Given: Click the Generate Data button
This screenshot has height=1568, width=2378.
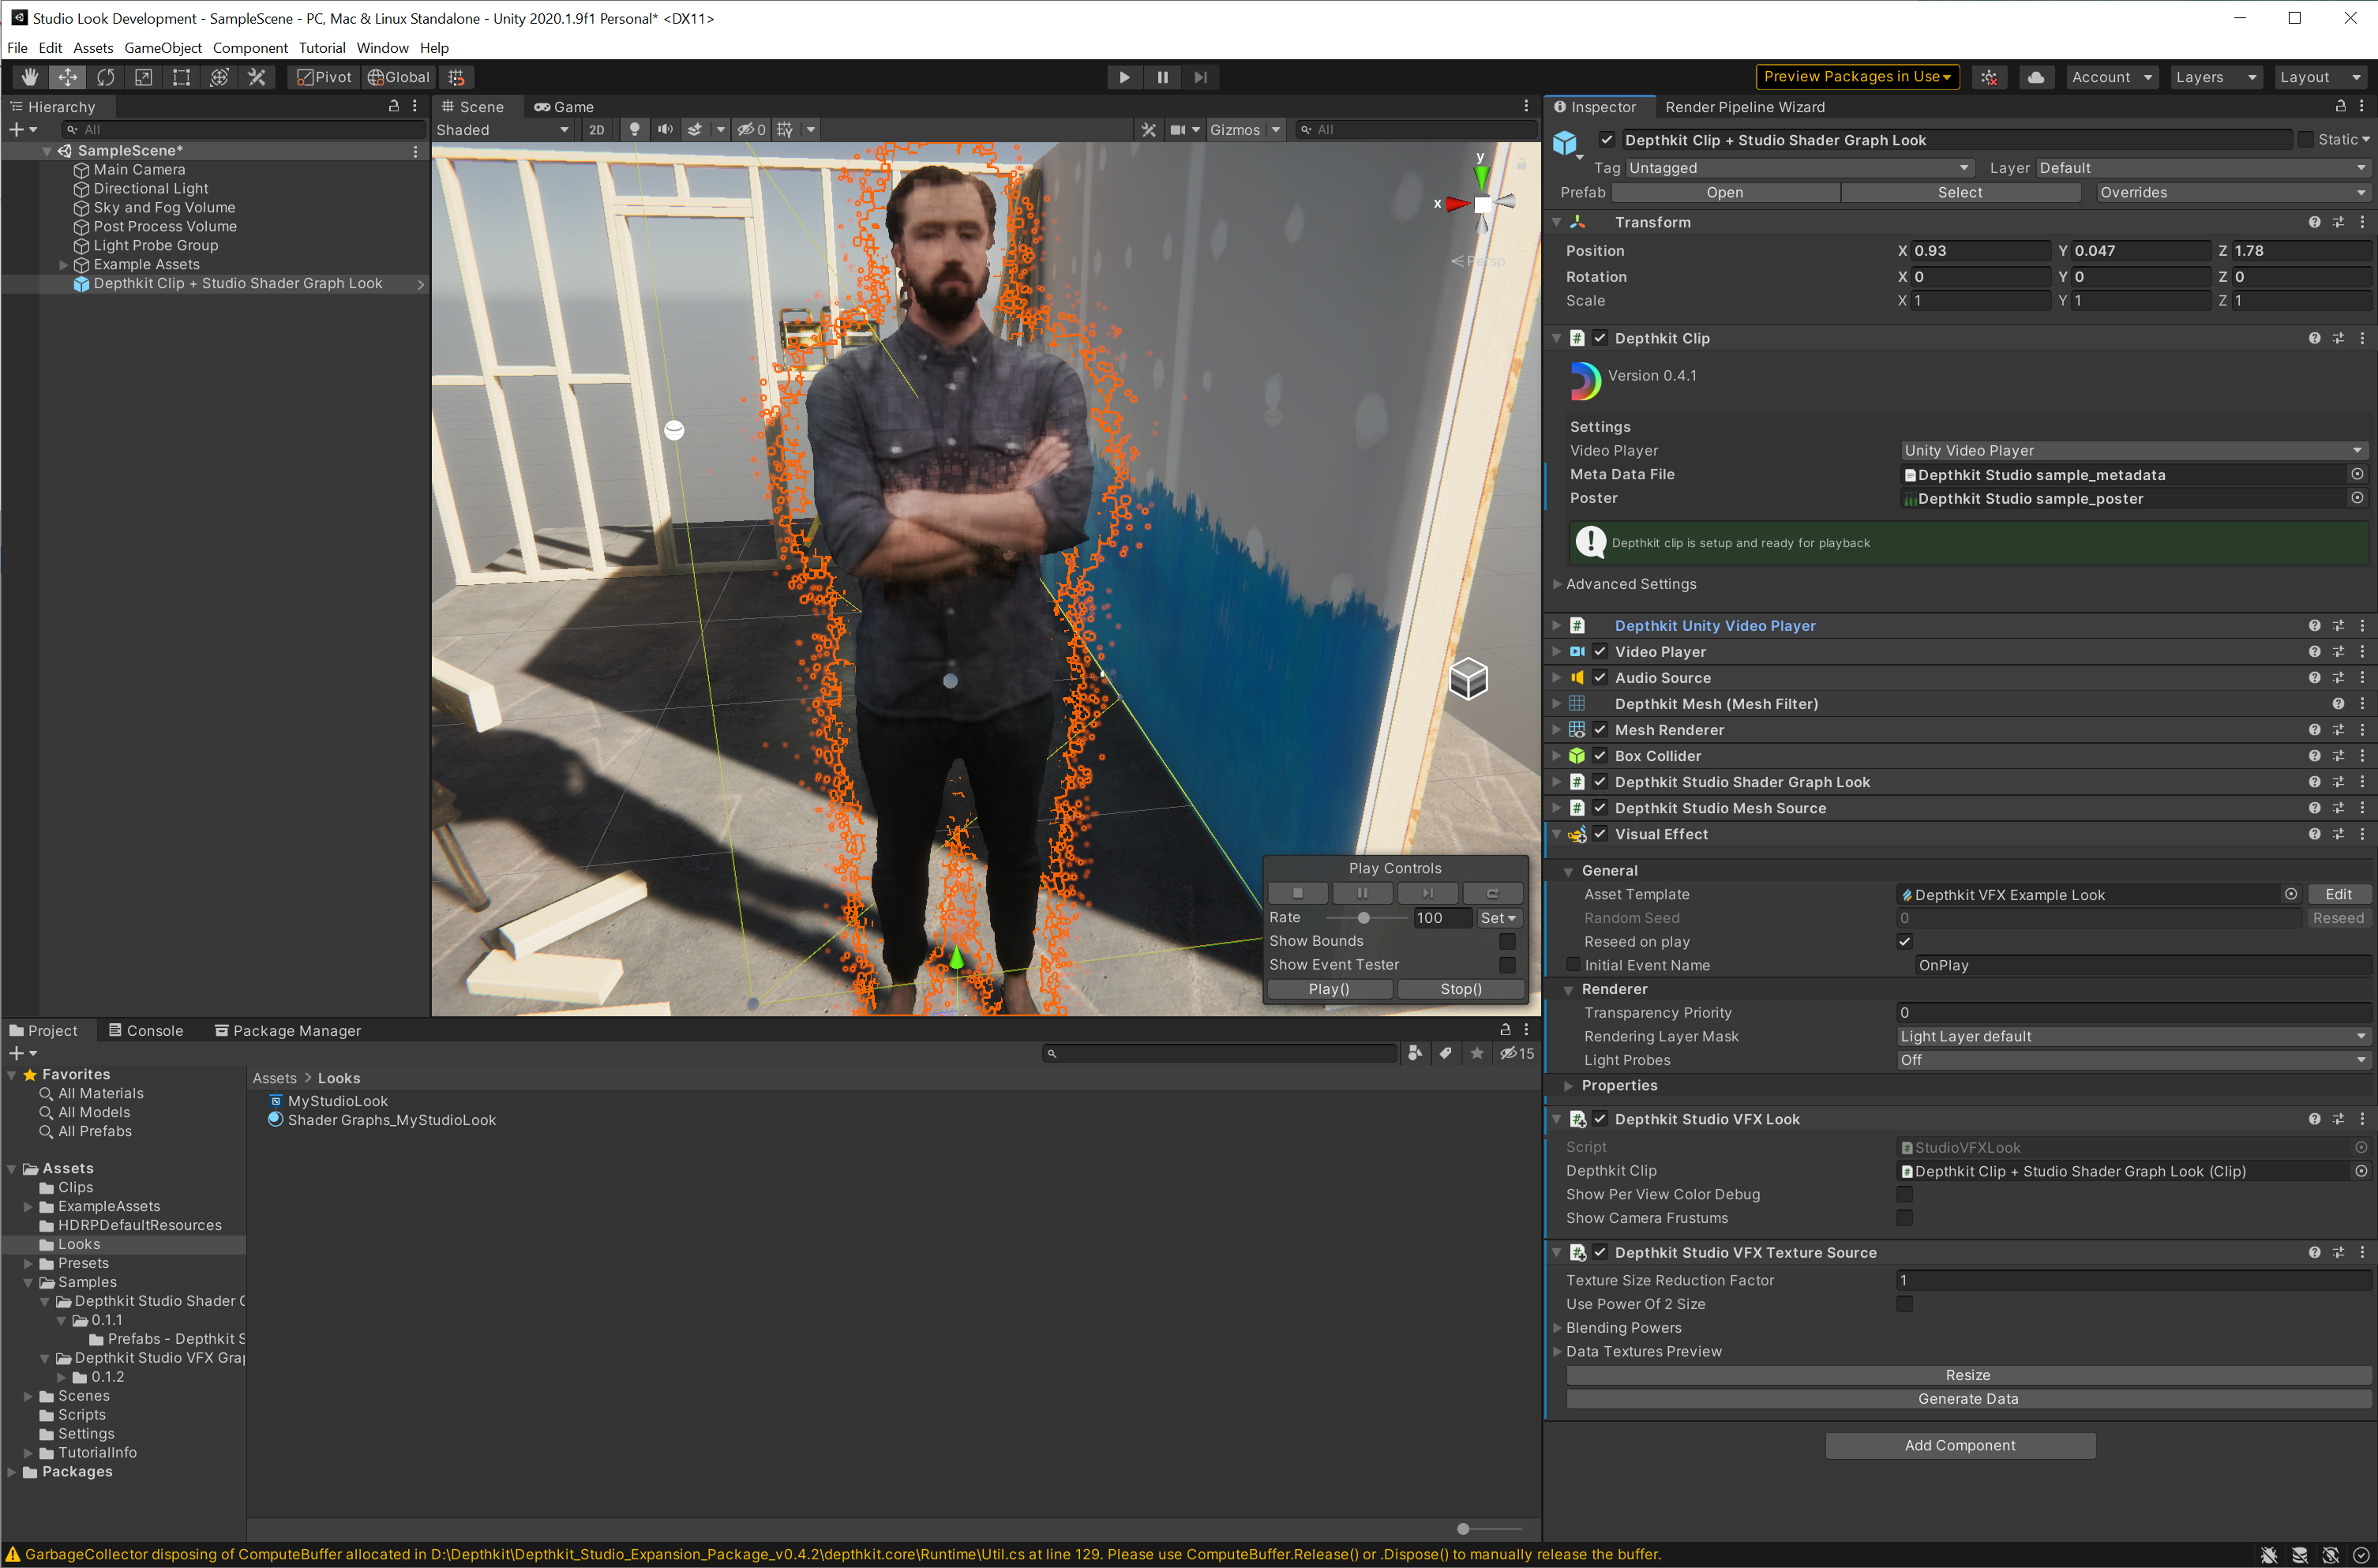Looking at the screenshot, I should (1967, 1399).
